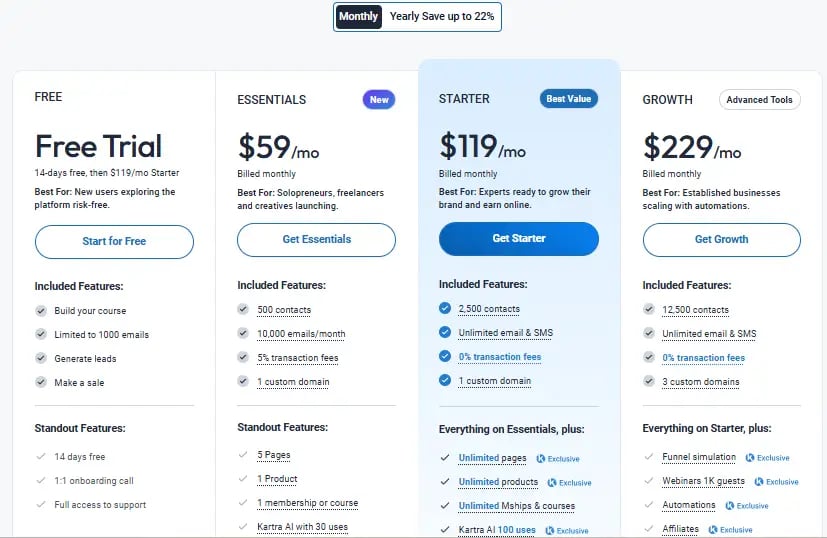The width and height of the screenshot is (827, 538).
Task: Click the check icon beside Generate leads
Action: click(x=41, y=359)
